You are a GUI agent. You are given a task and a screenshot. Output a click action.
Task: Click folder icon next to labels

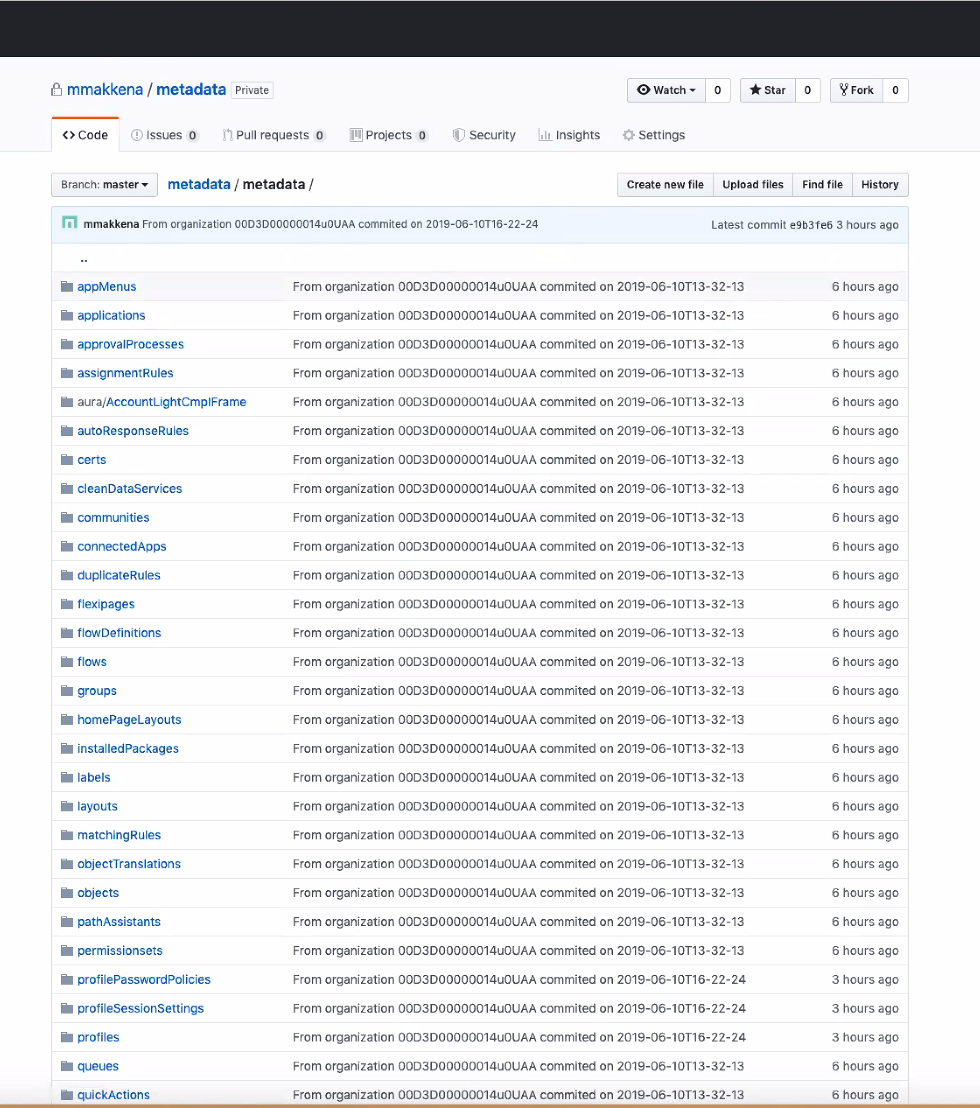[67, 777]
